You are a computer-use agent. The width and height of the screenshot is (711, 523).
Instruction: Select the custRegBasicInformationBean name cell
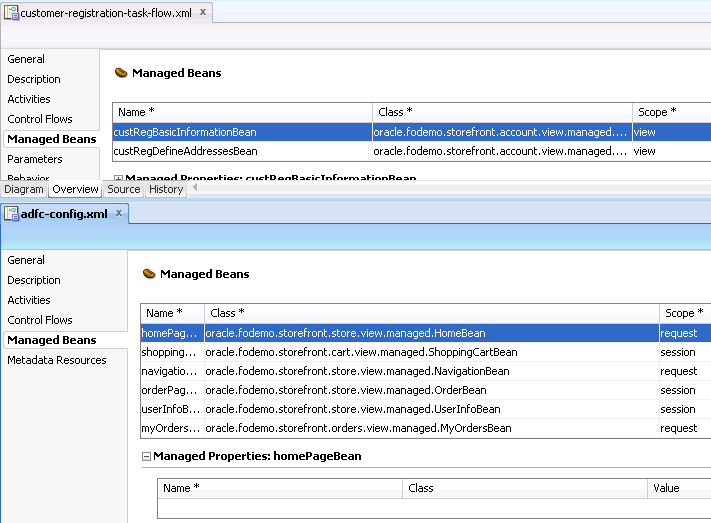[x=243, y=132]
